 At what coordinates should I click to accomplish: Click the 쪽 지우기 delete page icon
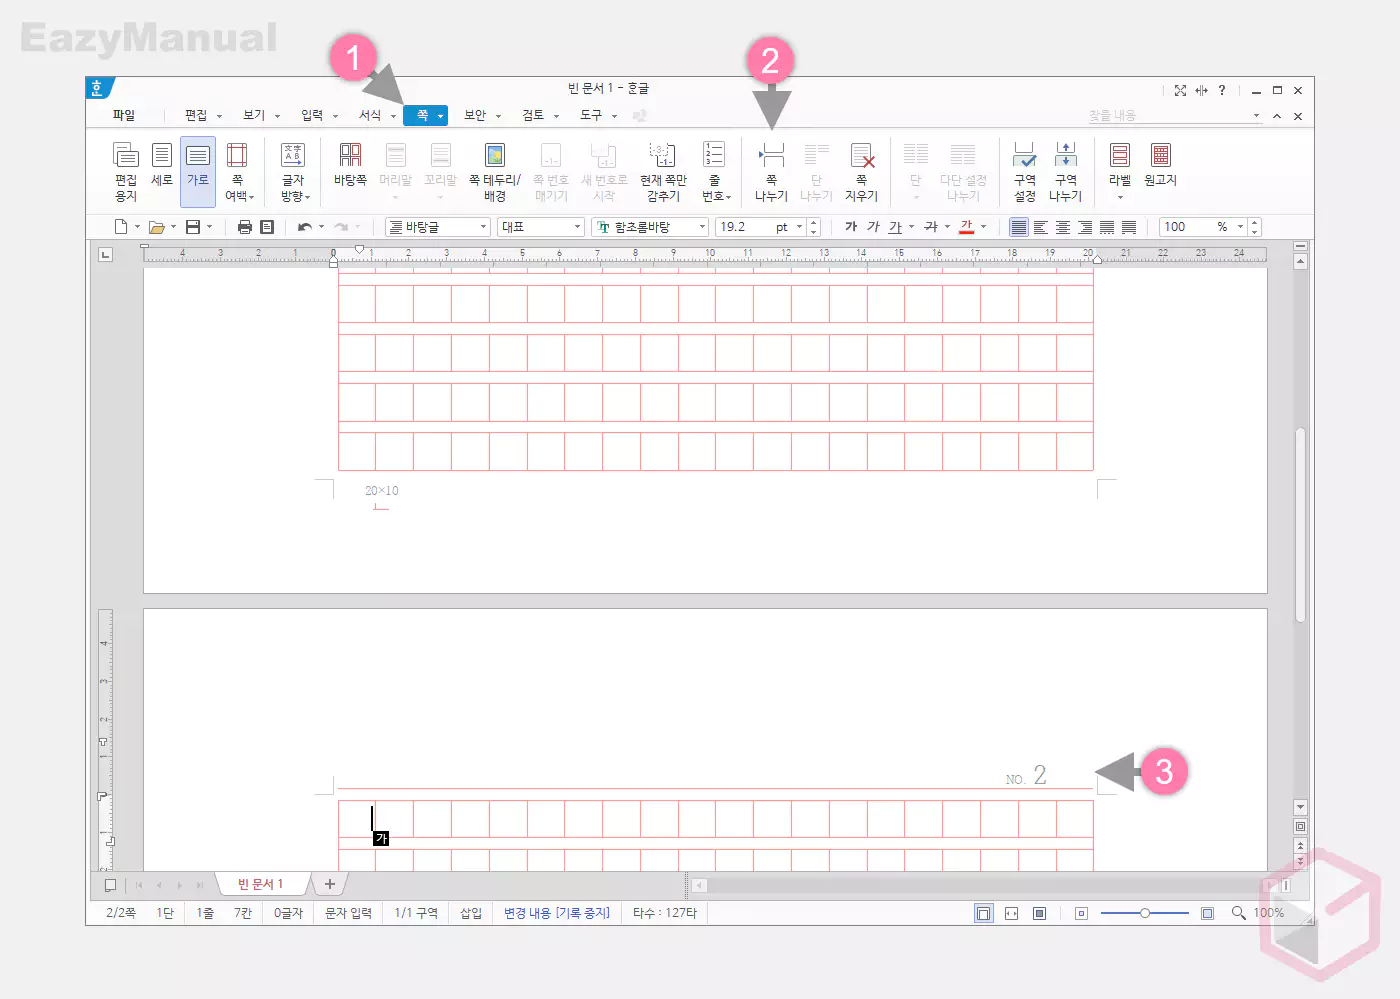(861, 170)
